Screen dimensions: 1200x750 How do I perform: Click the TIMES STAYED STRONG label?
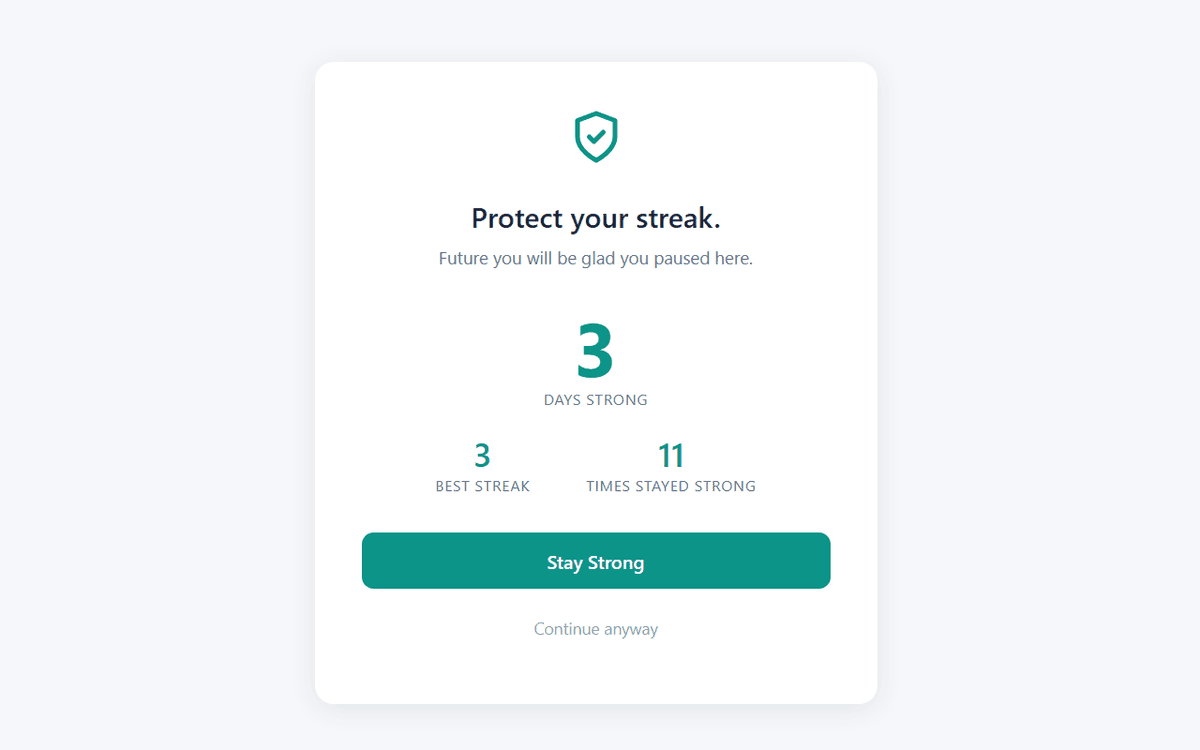click(x=671, y=486)
